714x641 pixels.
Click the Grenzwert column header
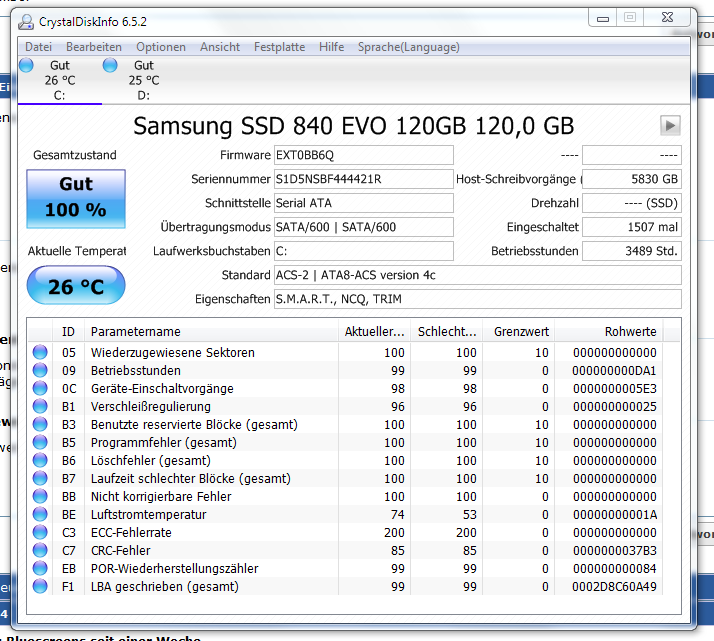(x=519, y=331)
